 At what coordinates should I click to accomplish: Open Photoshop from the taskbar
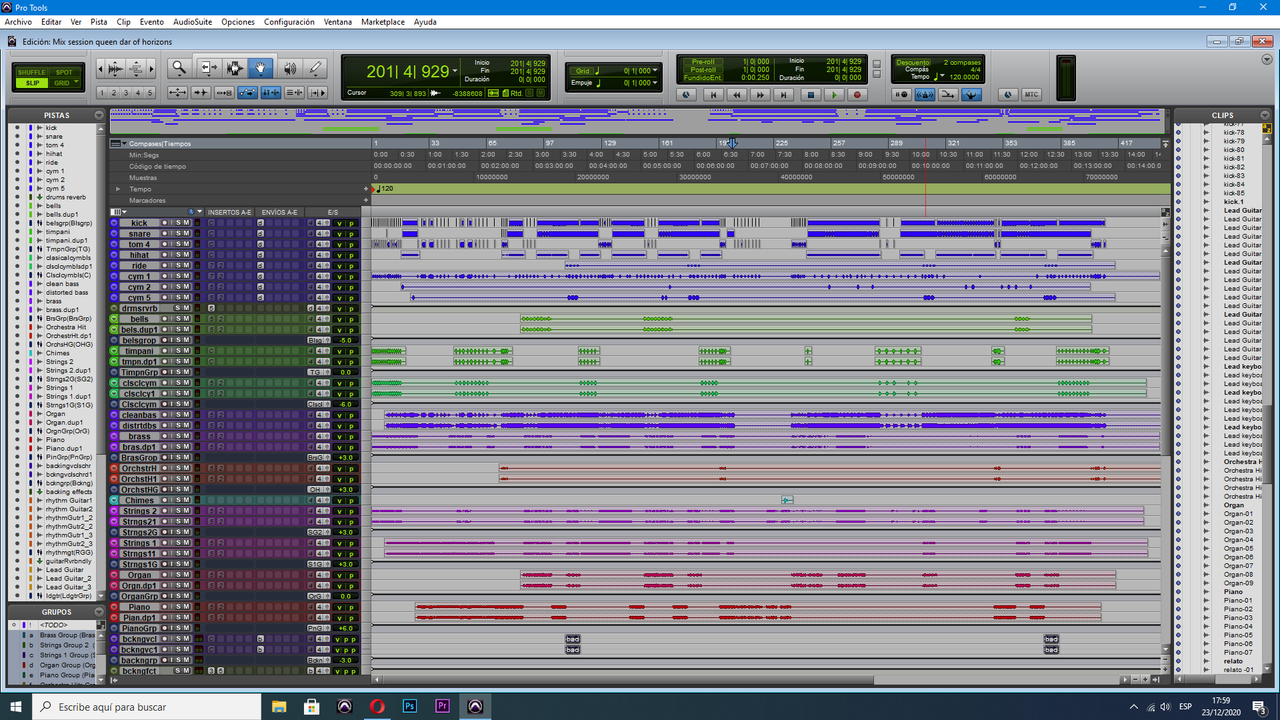(409, 706)
